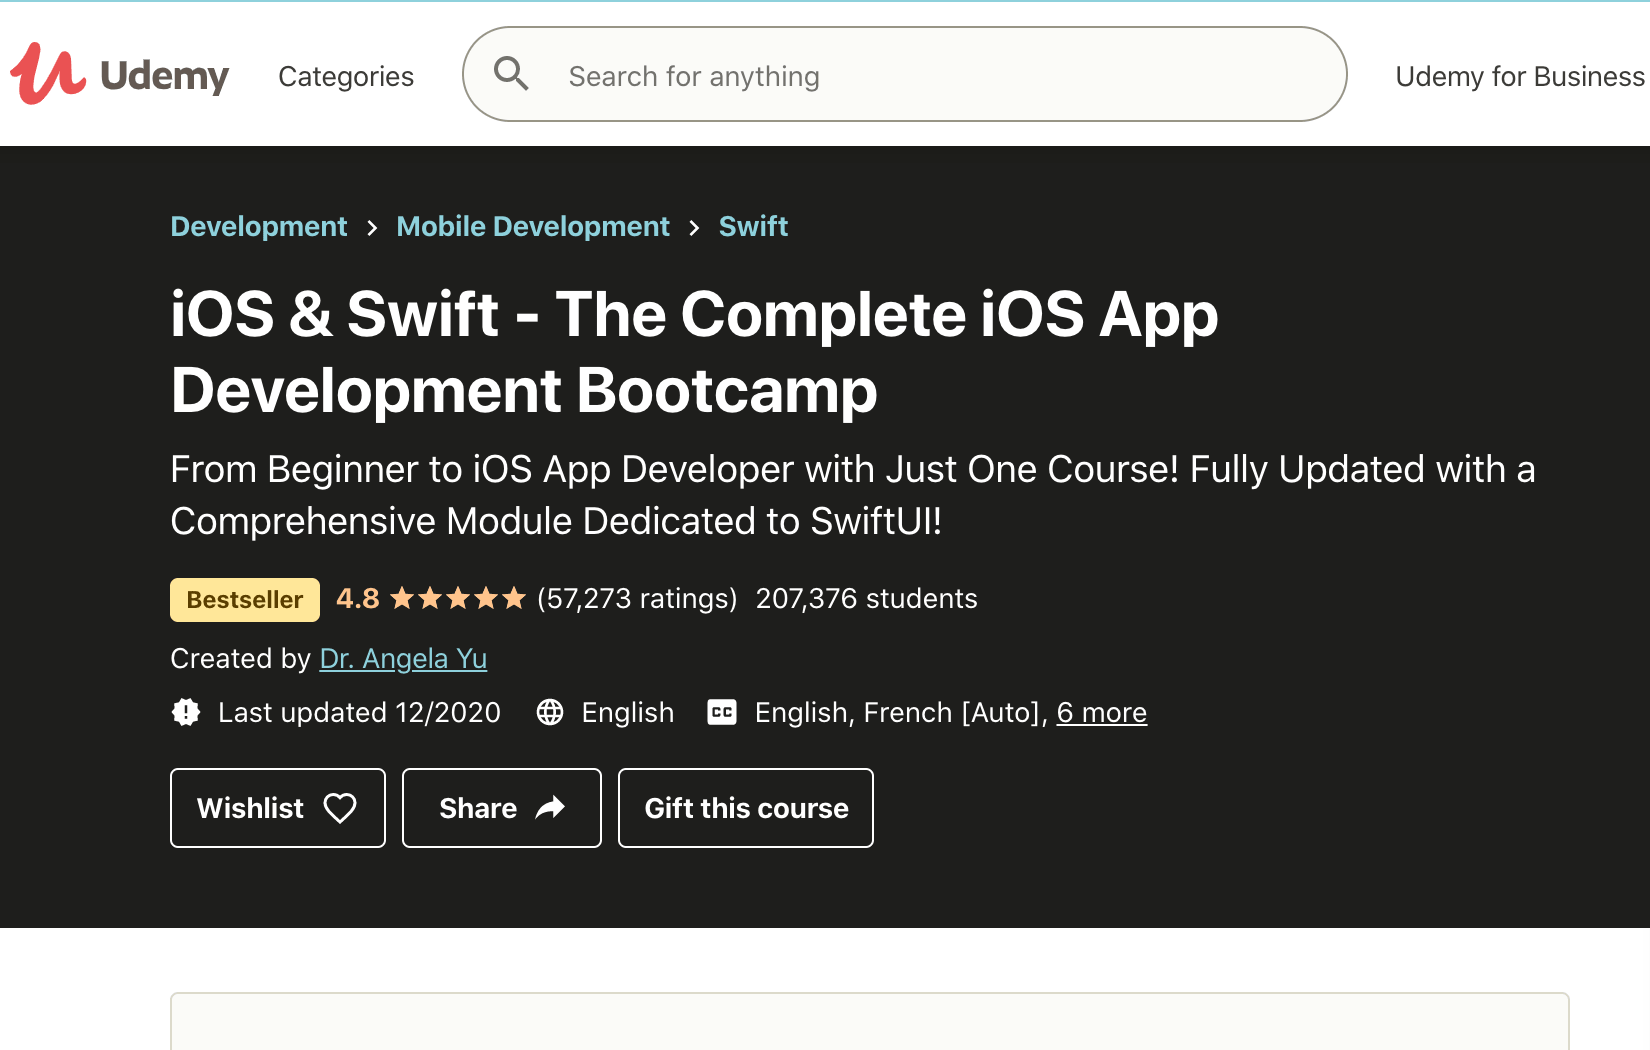Click the closed captions CC icon
Image resolution: width=1650 pixels, height=1050 pixels.
(x=721, y=712)
